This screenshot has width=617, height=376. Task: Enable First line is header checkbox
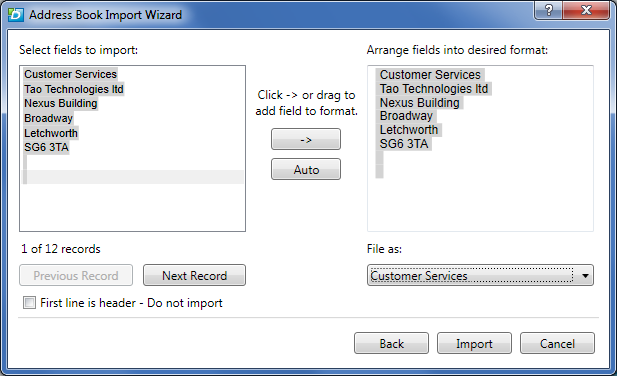pos(29,302)
